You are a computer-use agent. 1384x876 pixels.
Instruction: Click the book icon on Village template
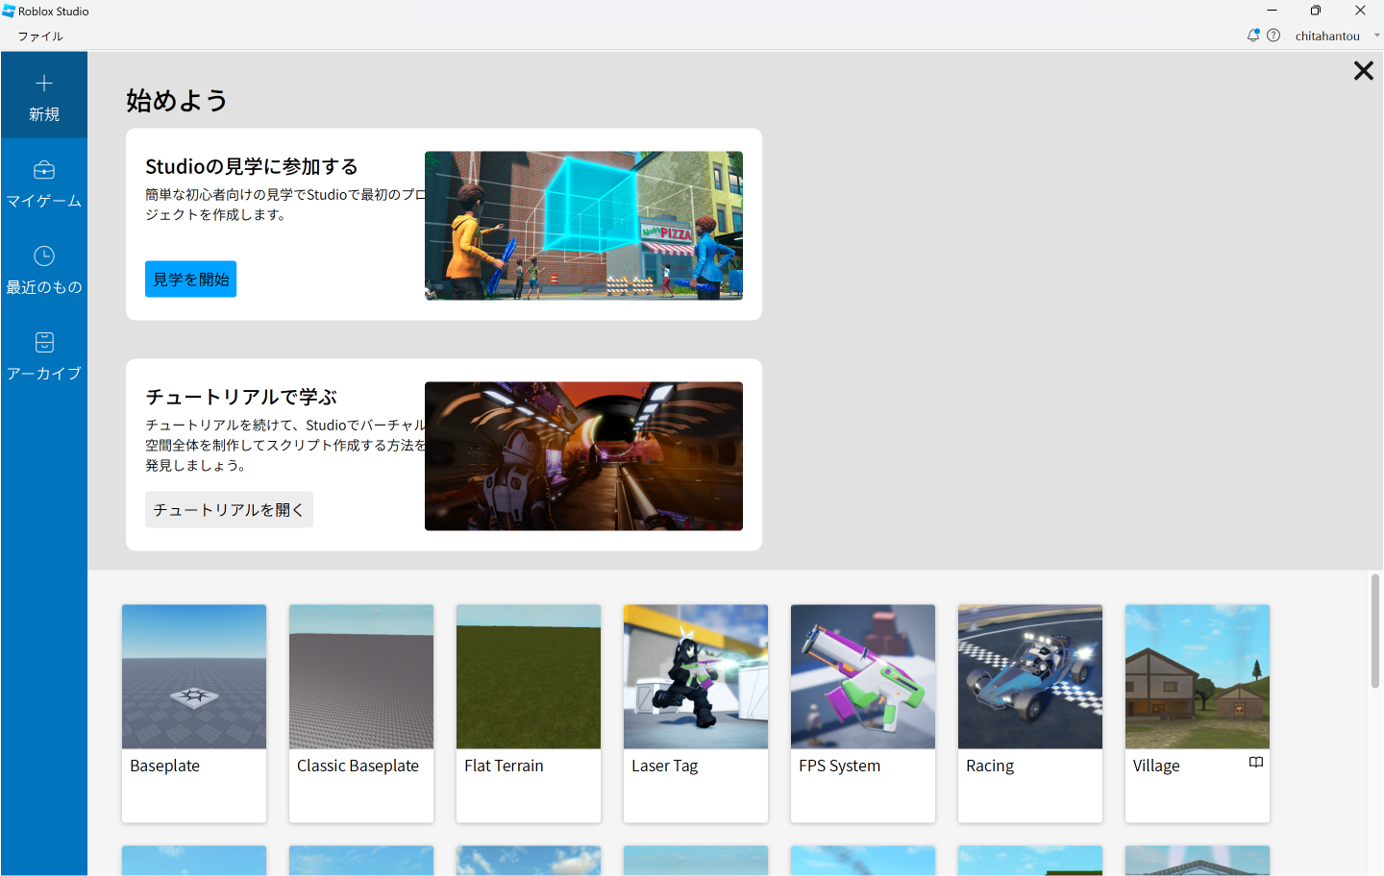point(1255,763)
